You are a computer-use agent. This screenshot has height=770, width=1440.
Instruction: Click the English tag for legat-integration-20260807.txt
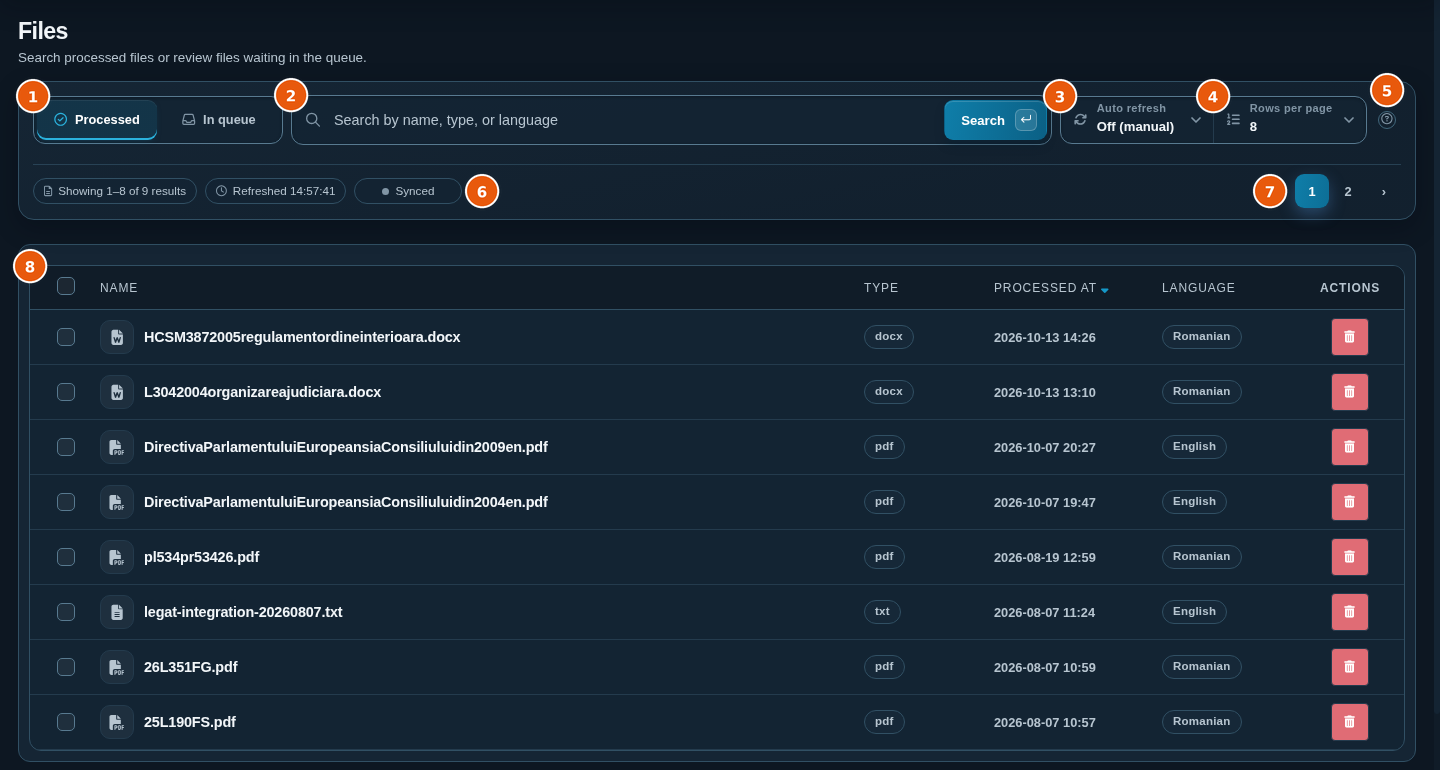click(1194, 612)
